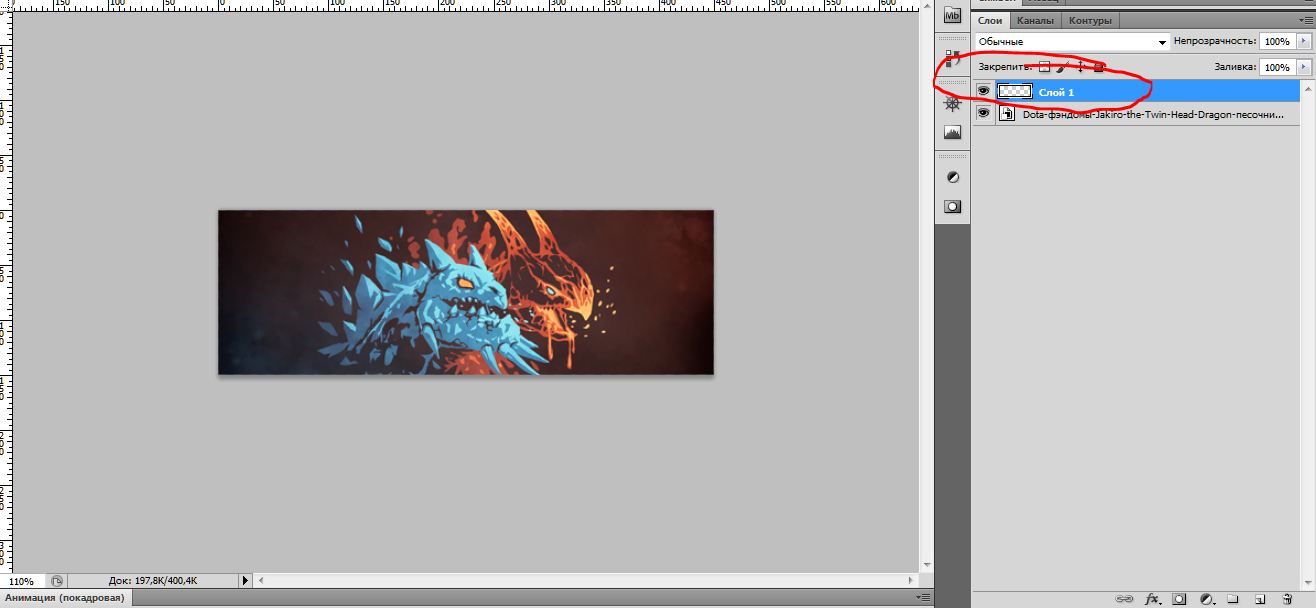Switch to the Контуры tab
1316x608 pixels.
point(1090,20)
